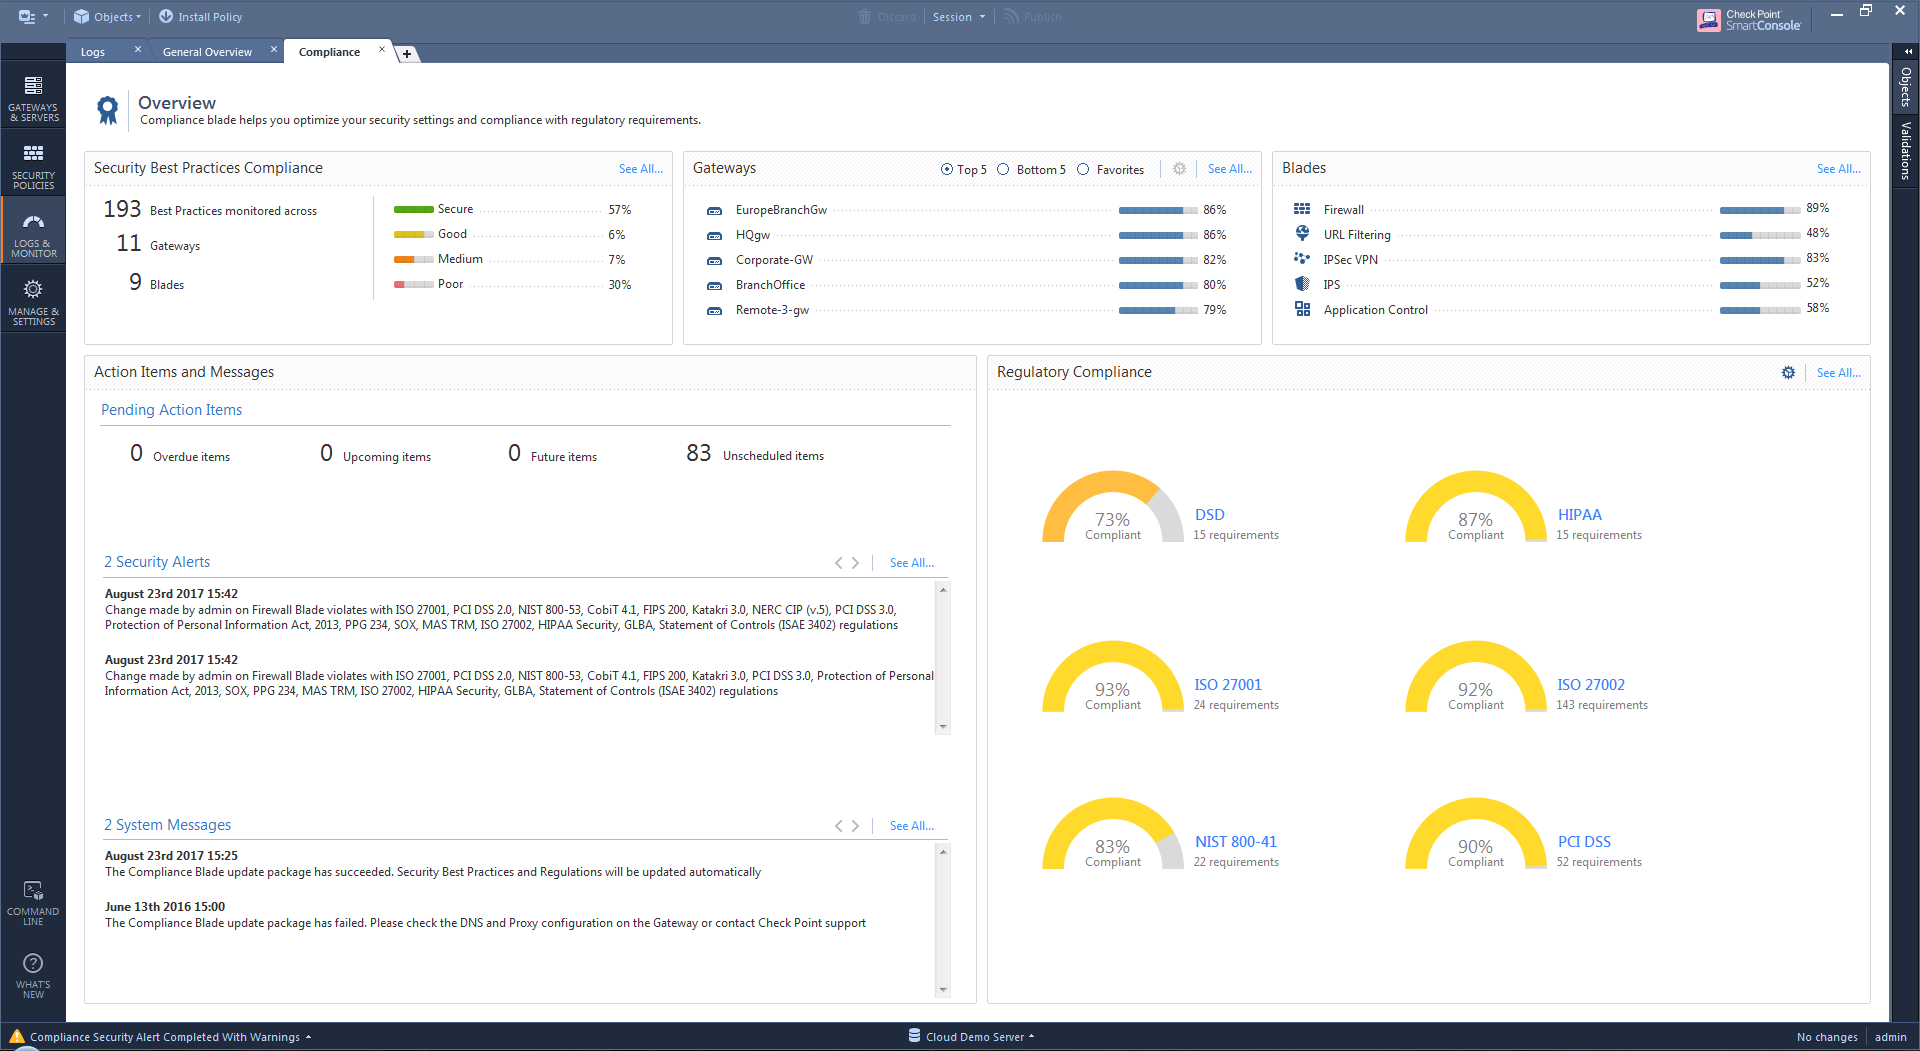The width and height of the screenshot is (1920, 1051).
Task: Click the Firewall blade icon
Action: click(x=1302, y=209)
